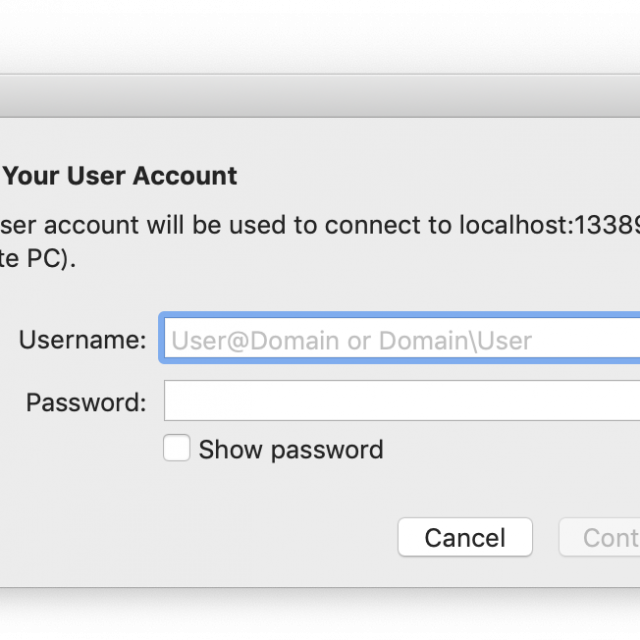Click the black area below the dialog

320,612
